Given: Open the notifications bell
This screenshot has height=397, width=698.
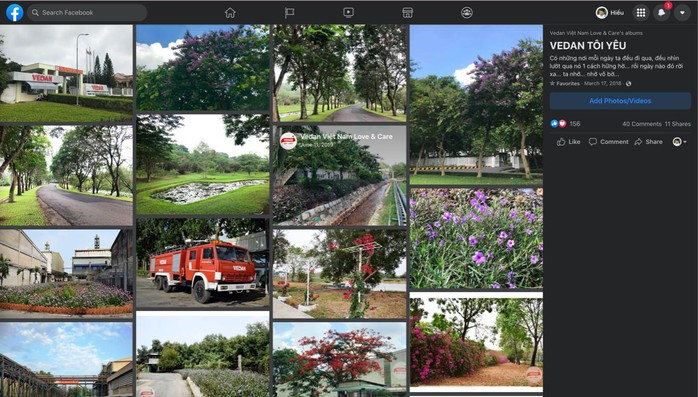Looking at the screenshot, I should [x=661, y=12].
